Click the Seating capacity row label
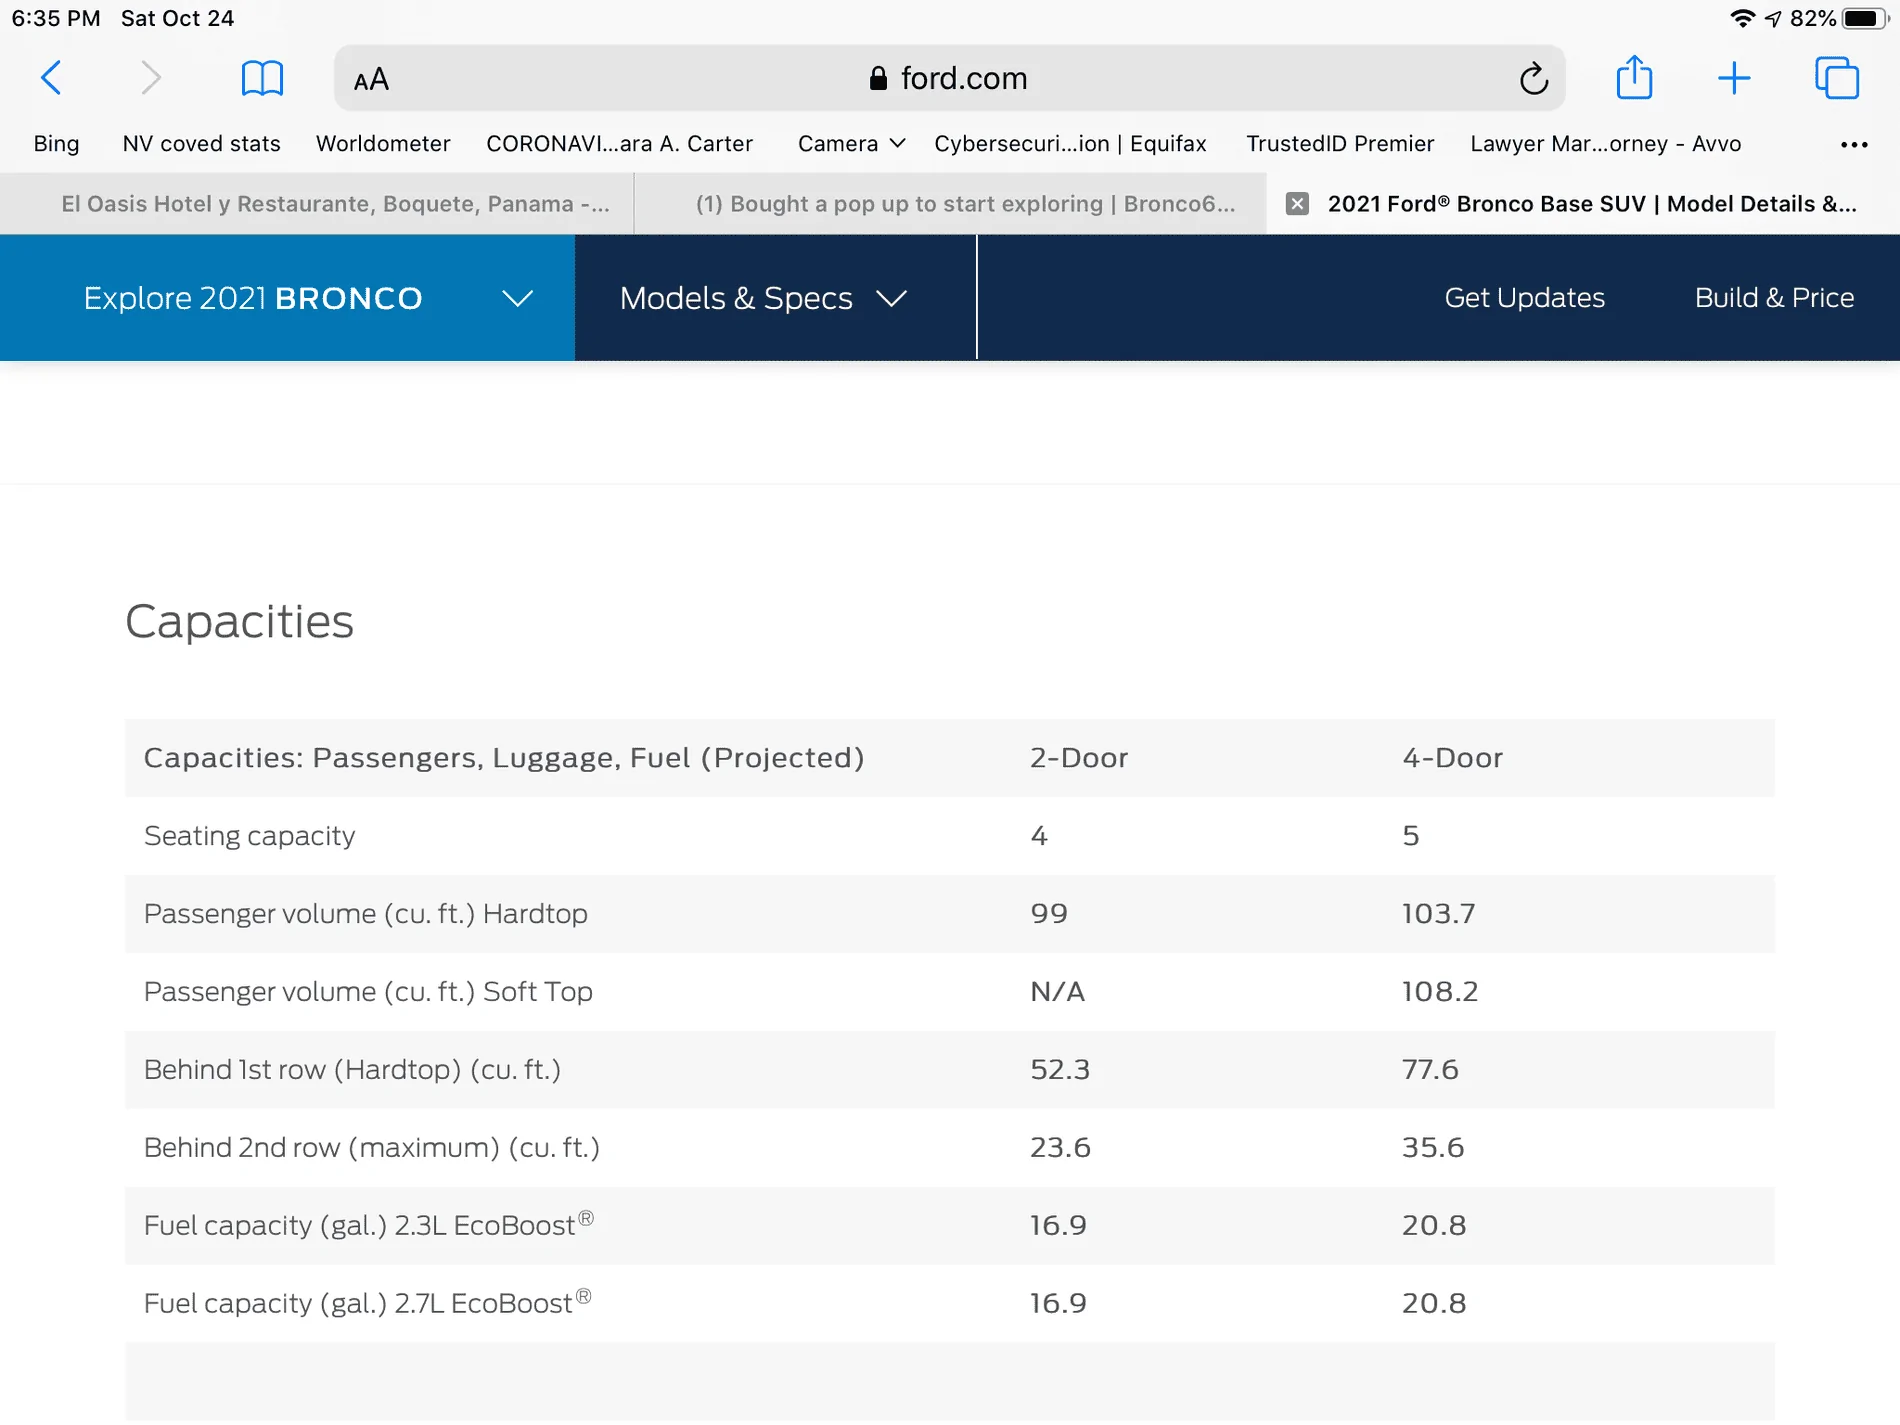The height and width of the screenshot is (1425, 1900). 249,836
